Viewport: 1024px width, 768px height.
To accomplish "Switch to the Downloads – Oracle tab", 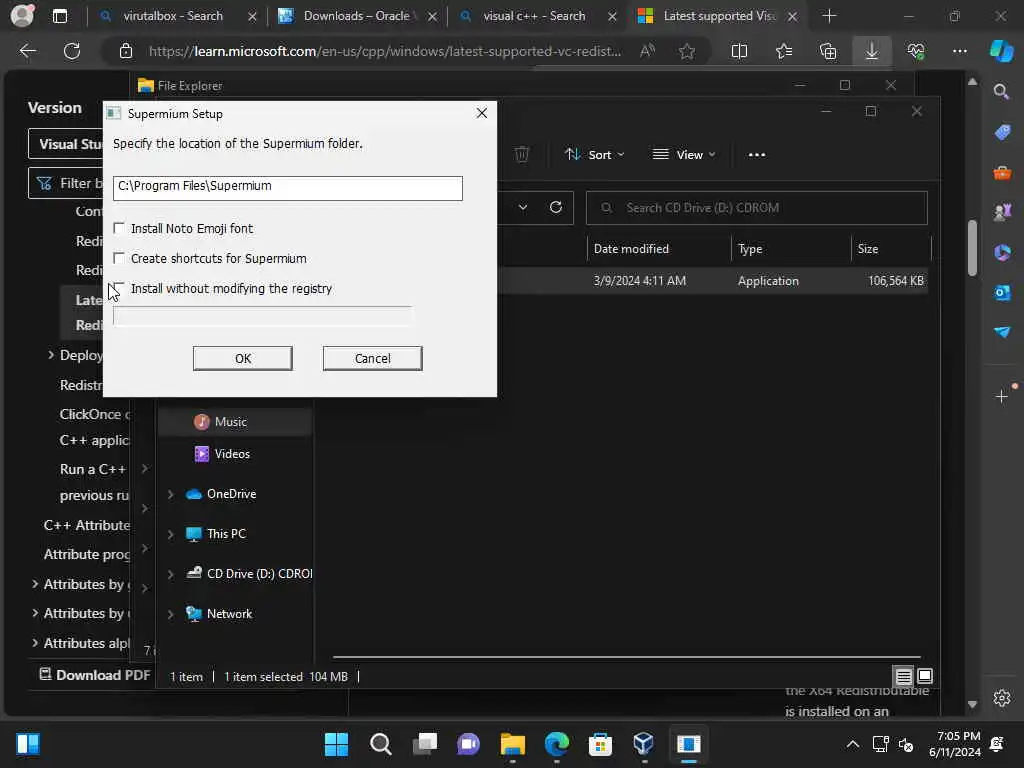I will [x=357, y=16].
